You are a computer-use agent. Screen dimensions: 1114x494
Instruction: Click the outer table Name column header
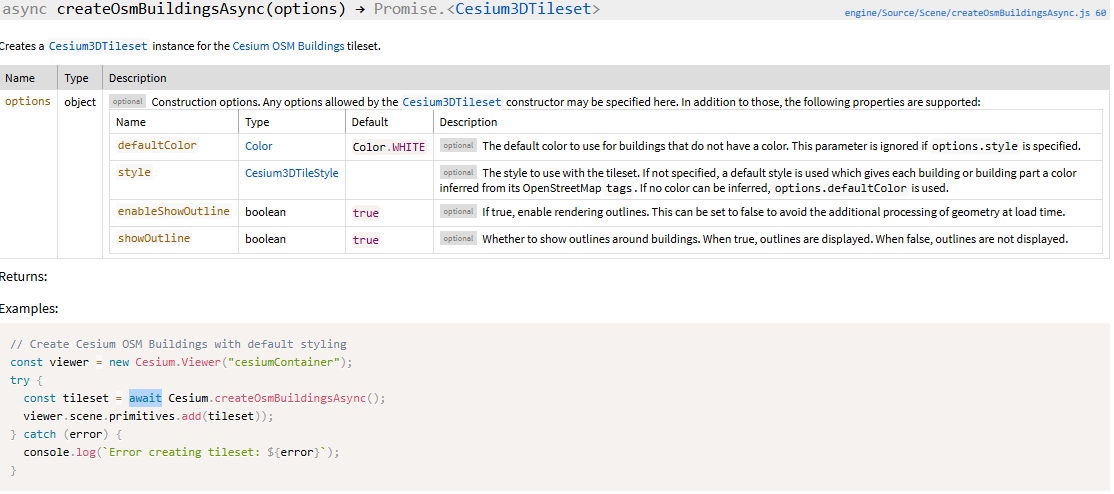pos(20,78)
